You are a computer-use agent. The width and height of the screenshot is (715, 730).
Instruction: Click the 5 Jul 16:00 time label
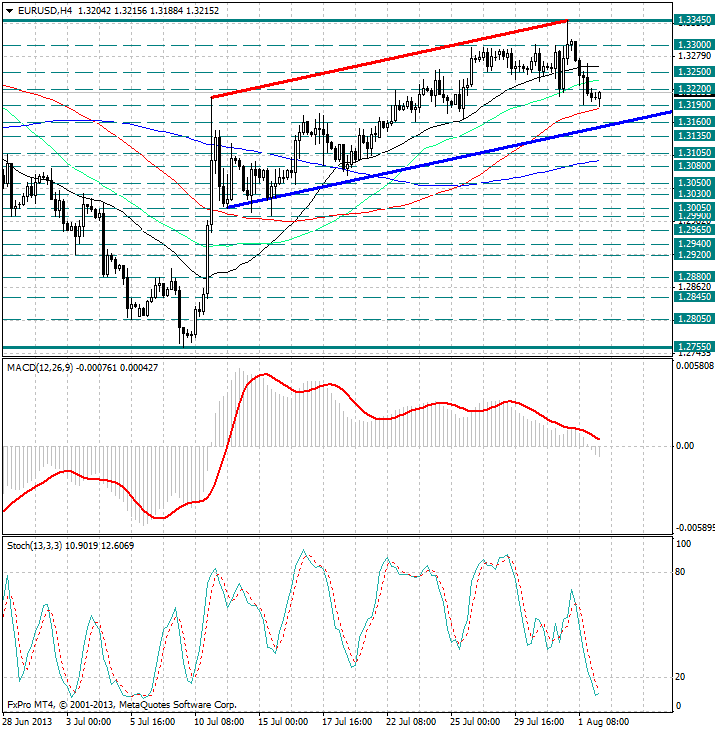pyautogui.click(x=153, y=722)
